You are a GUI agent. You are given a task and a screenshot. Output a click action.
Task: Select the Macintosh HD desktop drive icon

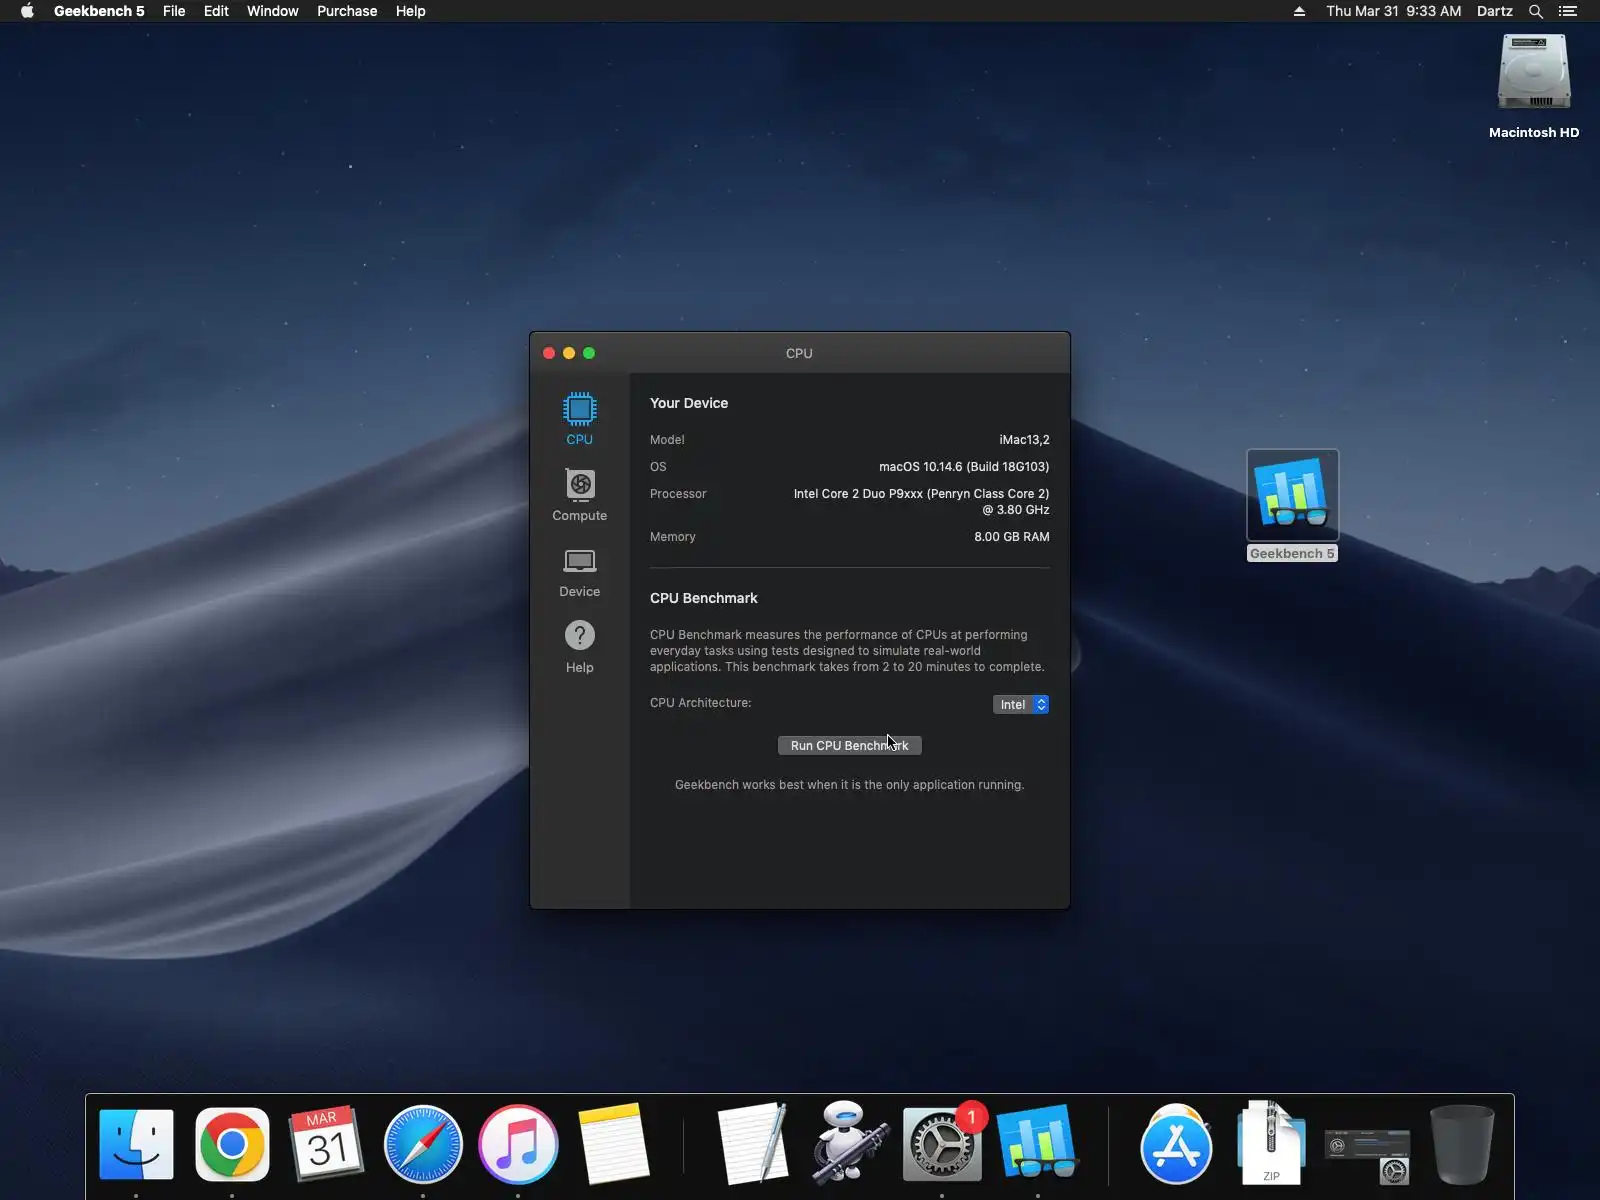1534,86
